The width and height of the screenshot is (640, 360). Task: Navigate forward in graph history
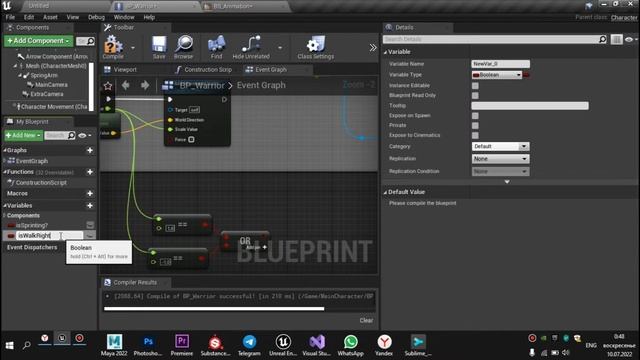[144, 85]
